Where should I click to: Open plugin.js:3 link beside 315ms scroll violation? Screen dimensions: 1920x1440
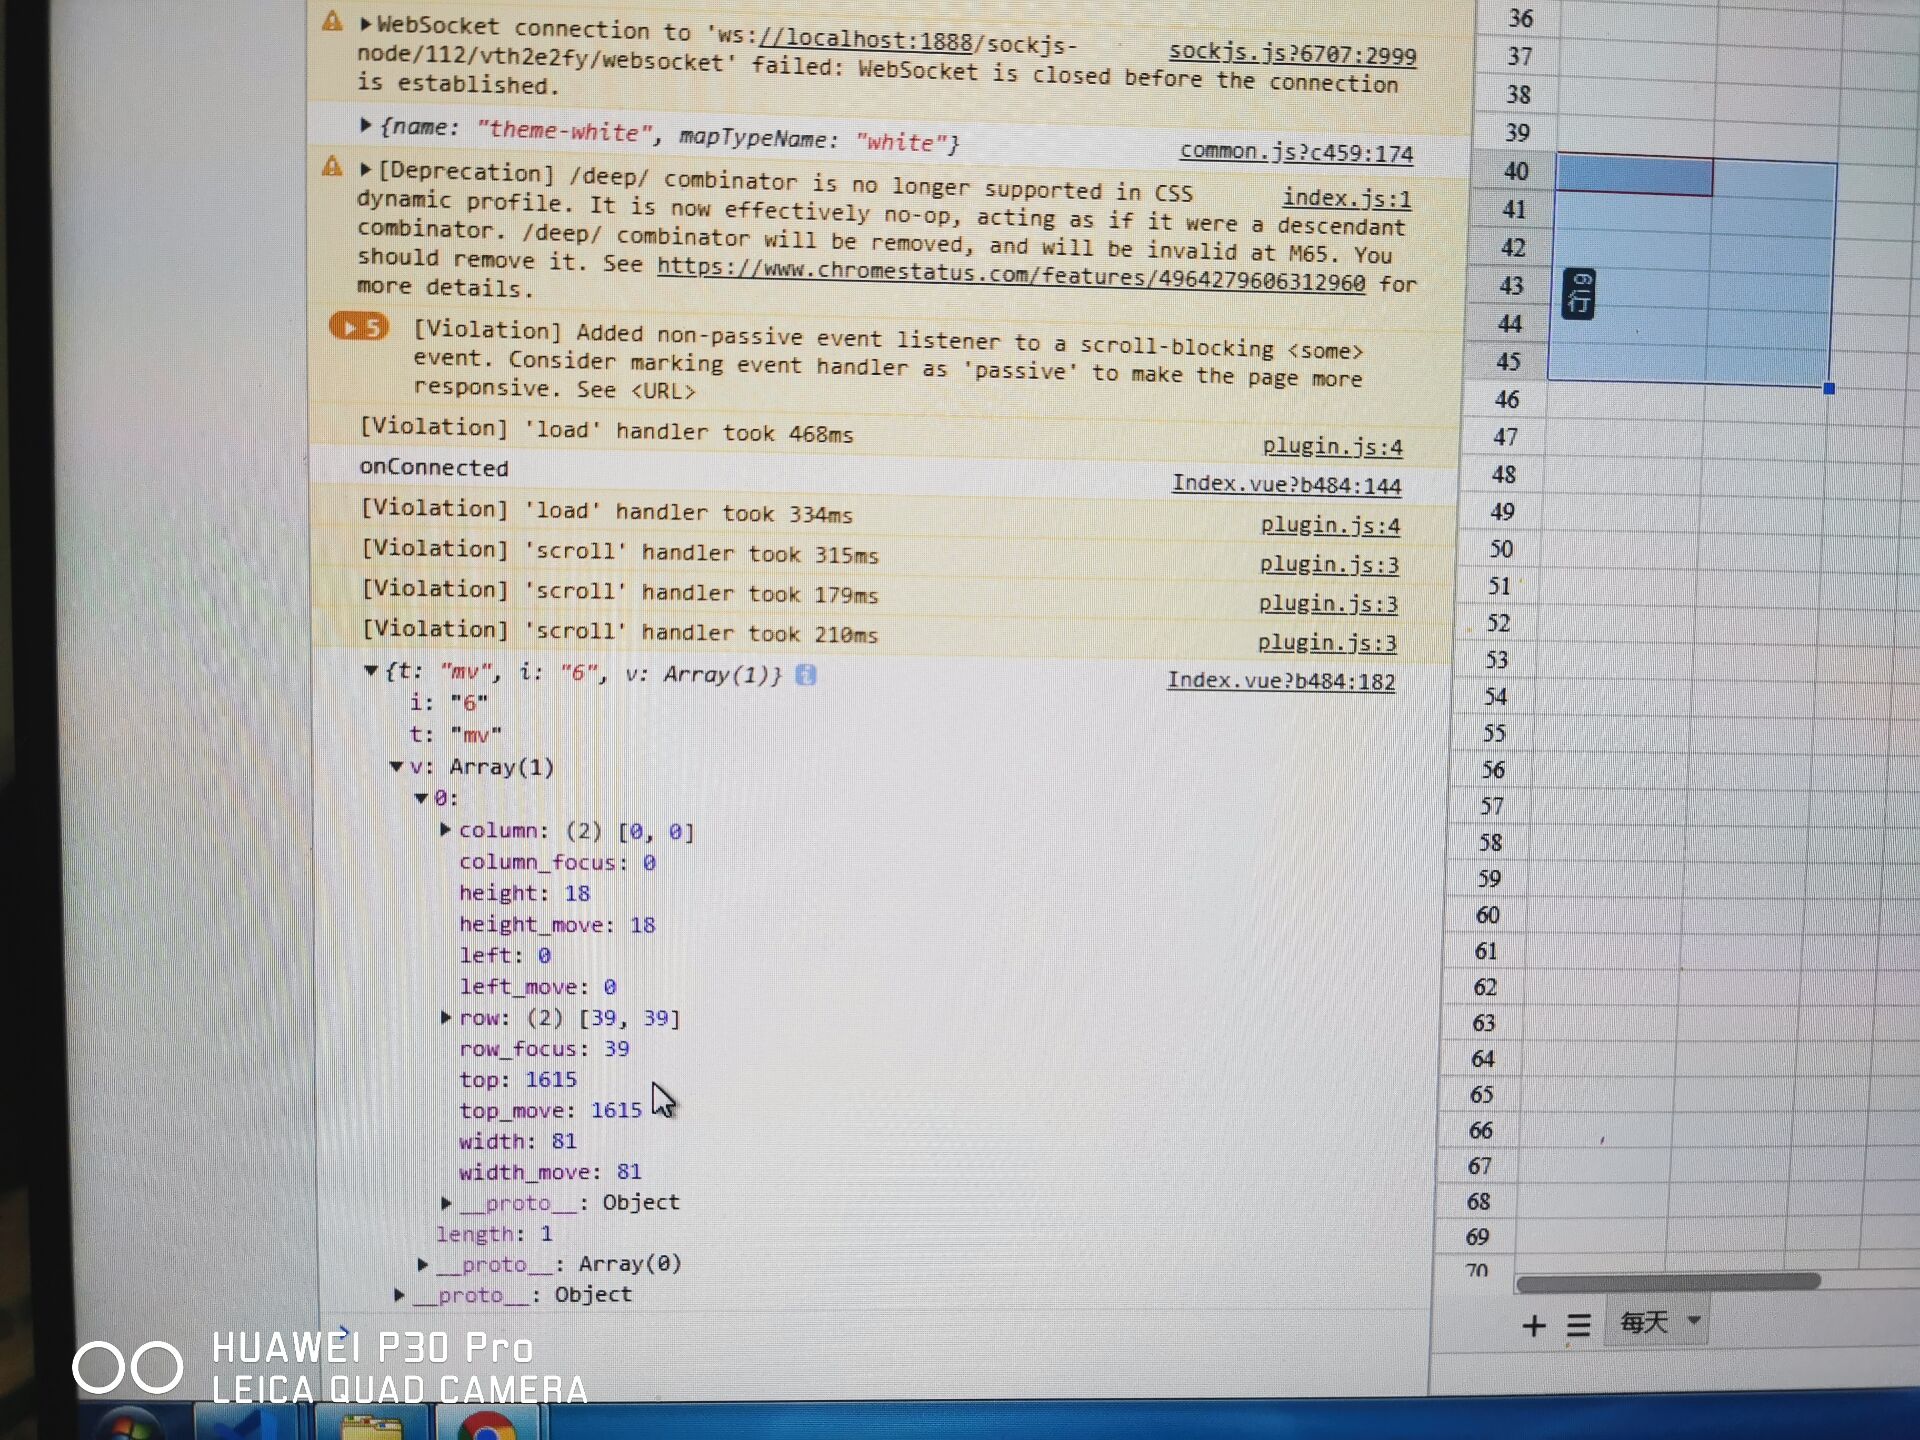click(x=1329, y=565)
